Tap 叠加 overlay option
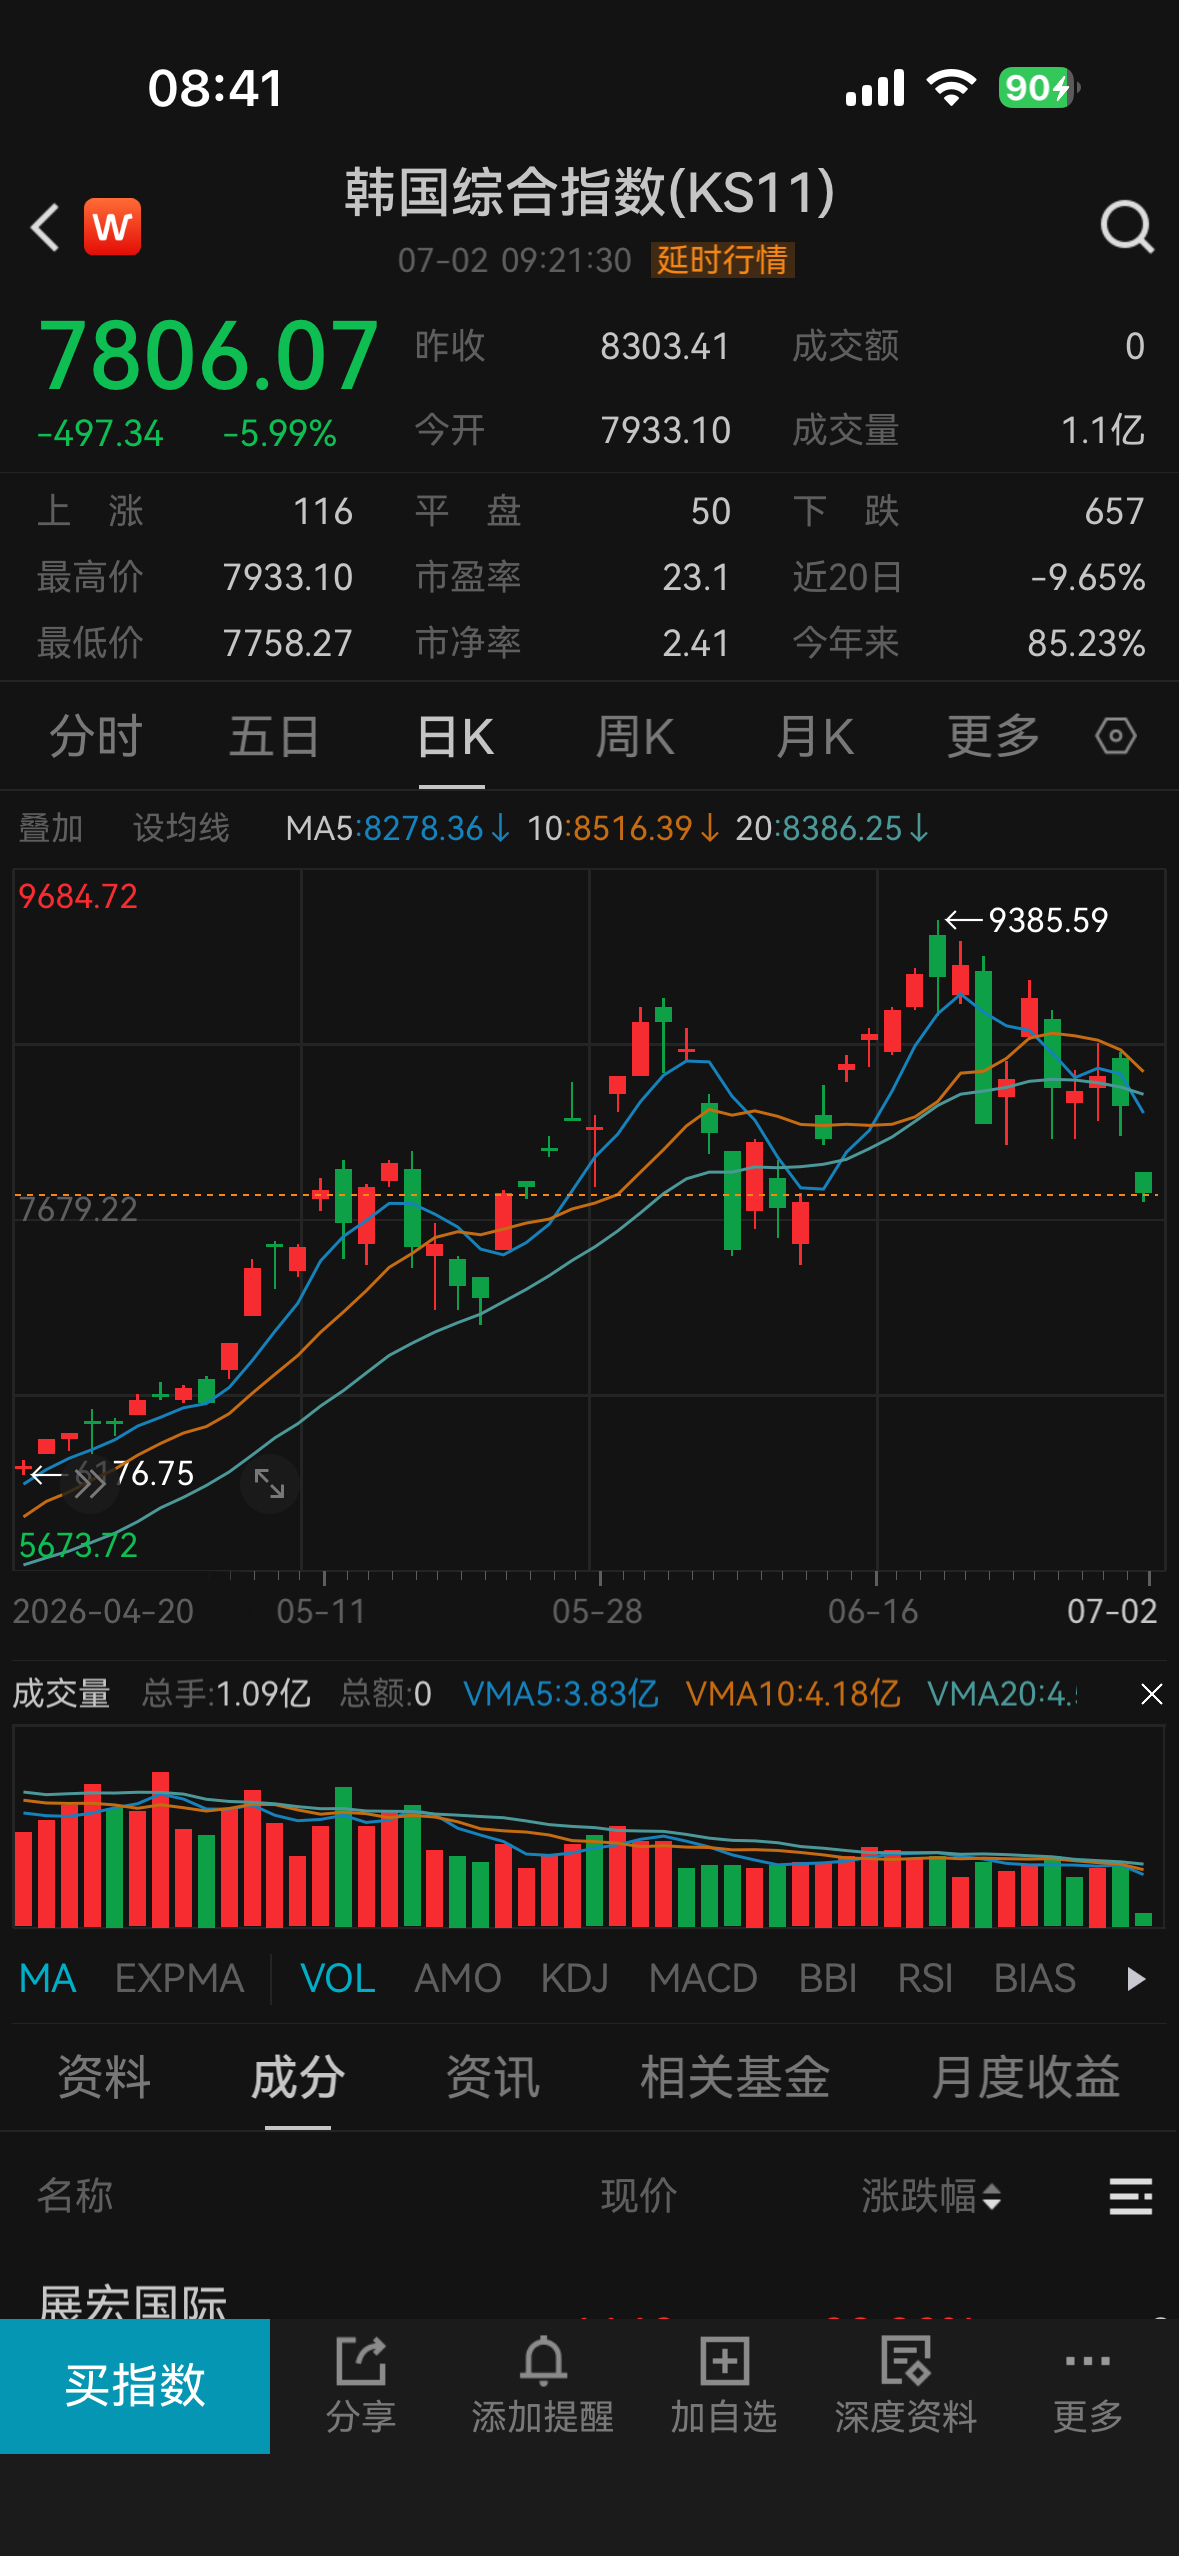The height and width of the screenshot is (2556, 1179). (x=50, y=828)
